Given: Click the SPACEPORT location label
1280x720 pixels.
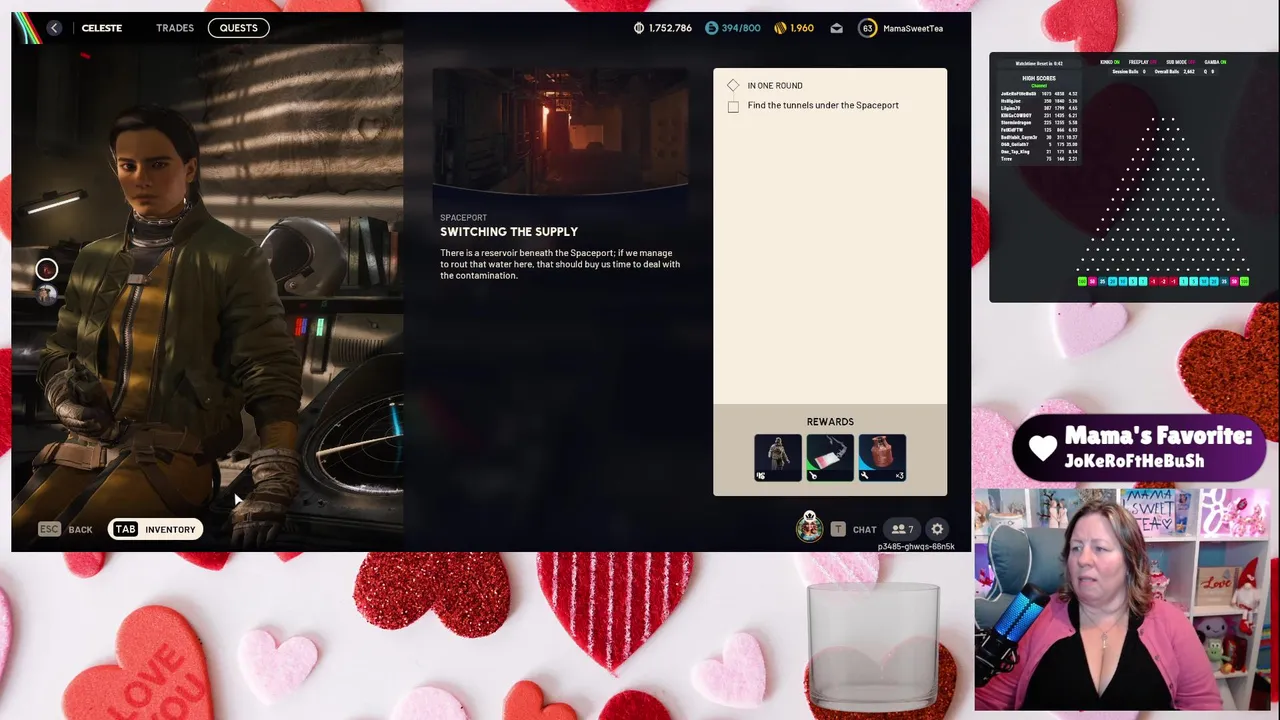Looking at the screenshot, I should coord(463,218).
